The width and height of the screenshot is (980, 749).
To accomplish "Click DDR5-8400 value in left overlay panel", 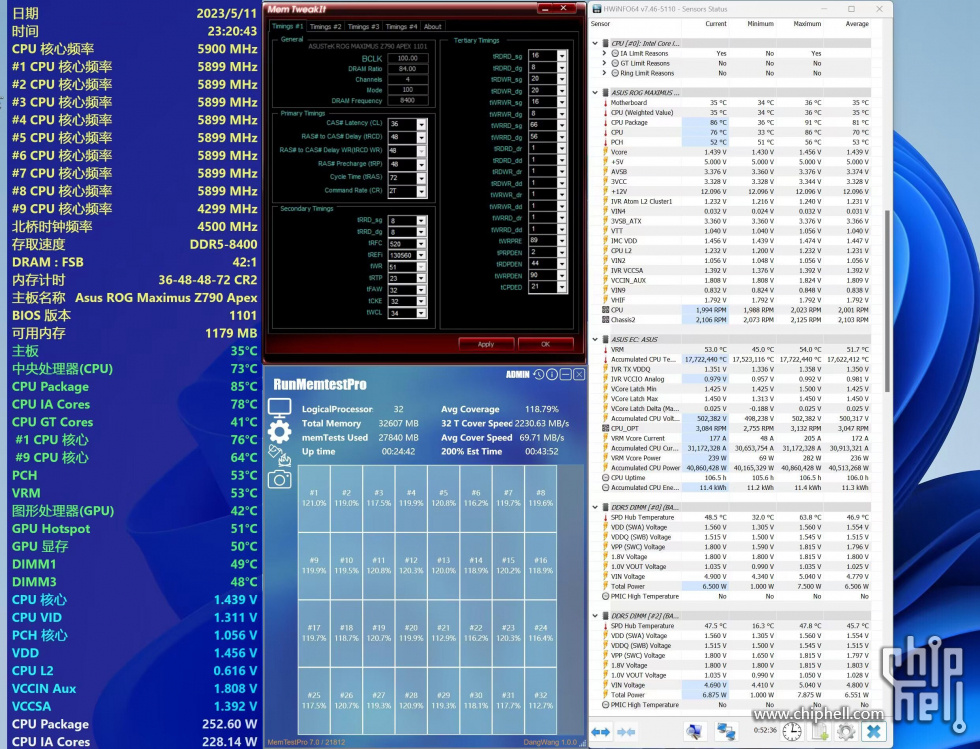I will tap(223, 244).
